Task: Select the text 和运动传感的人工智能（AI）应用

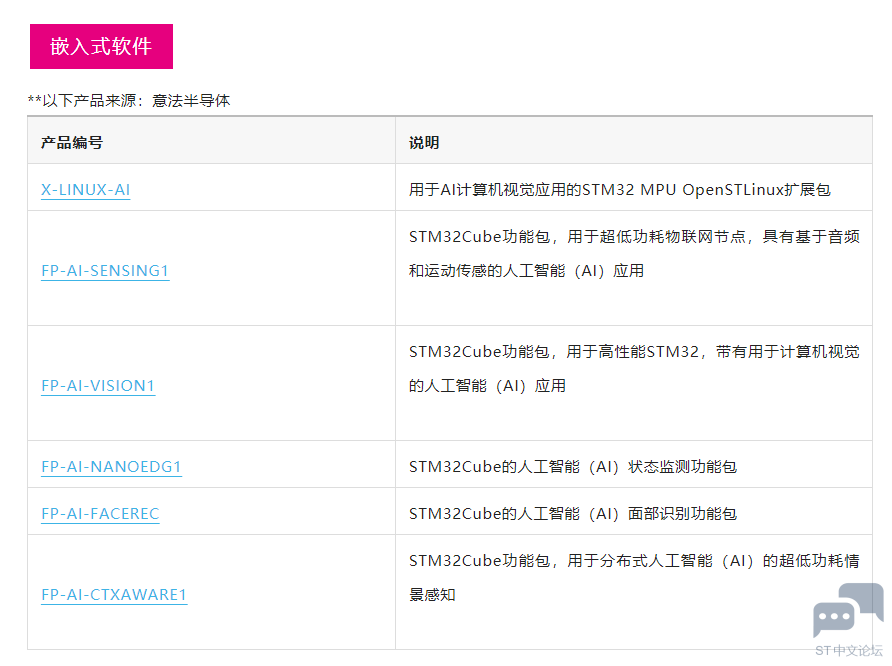Action: [x=526, y=271]
